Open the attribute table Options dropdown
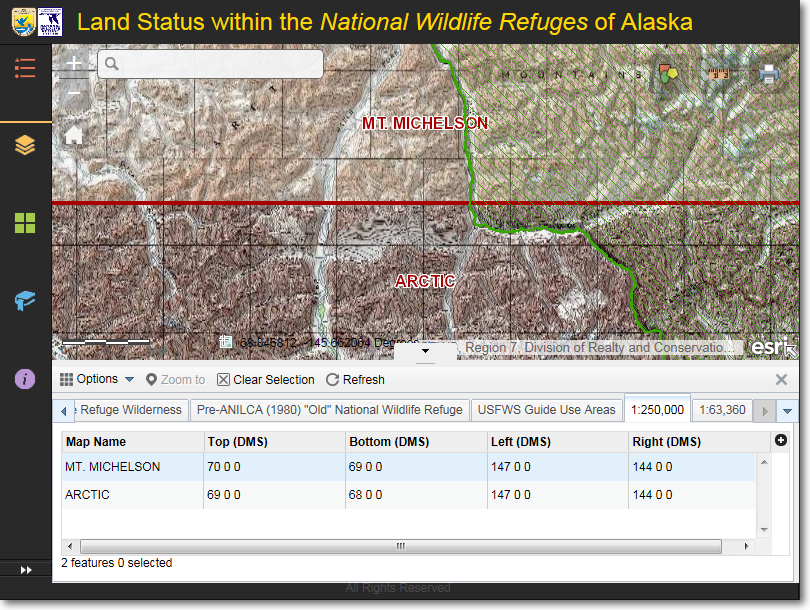This screenshot has height=610, width=810. point(97,379)
